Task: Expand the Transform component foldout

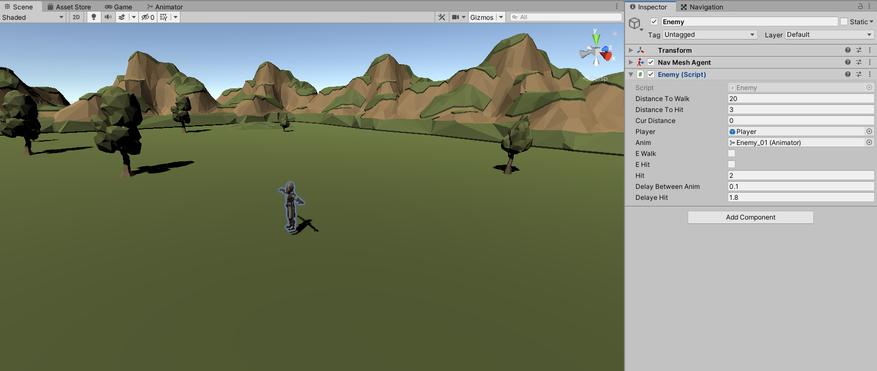Action: point(631,50)
